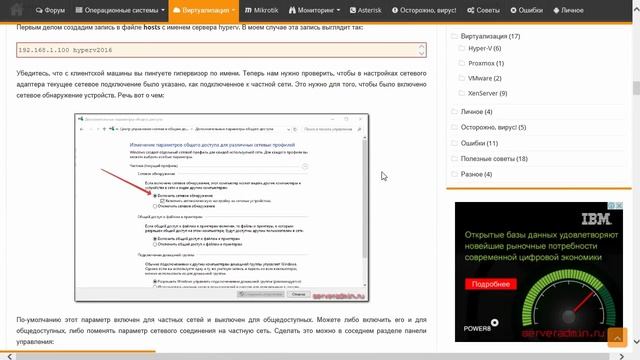Click the folder icon beside XenServer
Screen dimensions: 640x360
tap(462, 93)
